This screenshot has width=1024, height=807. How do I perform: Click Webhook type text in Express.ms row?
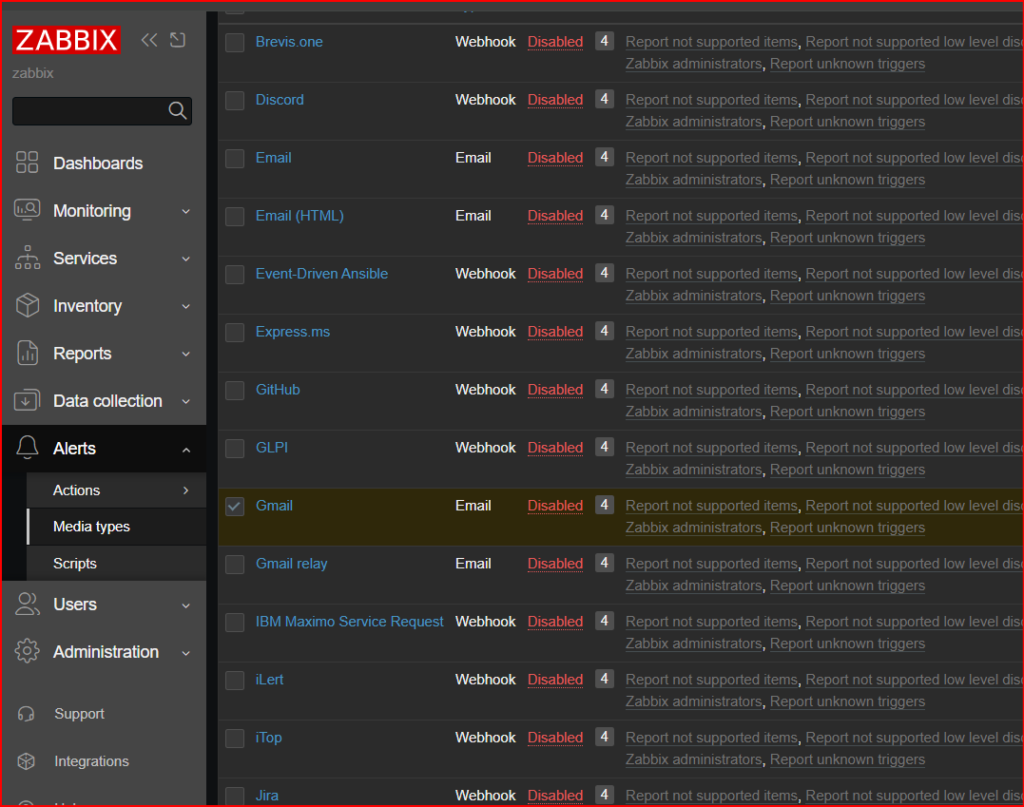click(x=485, y=332)
